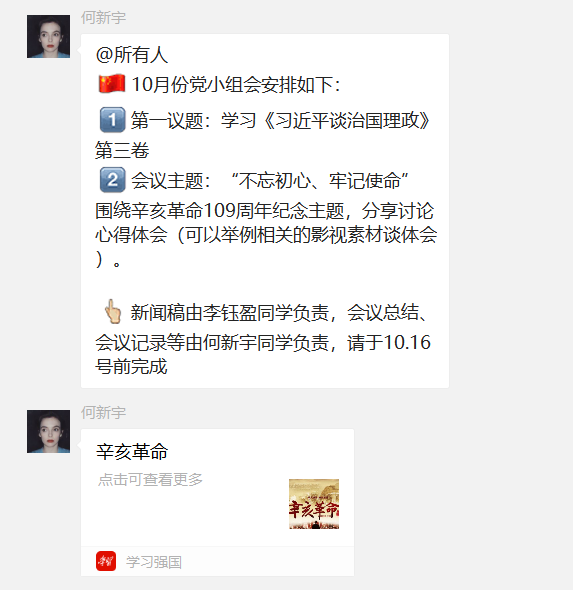The image size is (574, 590).
Task: Open the 辛亥革命 poster thumbnail
Action: [x=314, y=504]
